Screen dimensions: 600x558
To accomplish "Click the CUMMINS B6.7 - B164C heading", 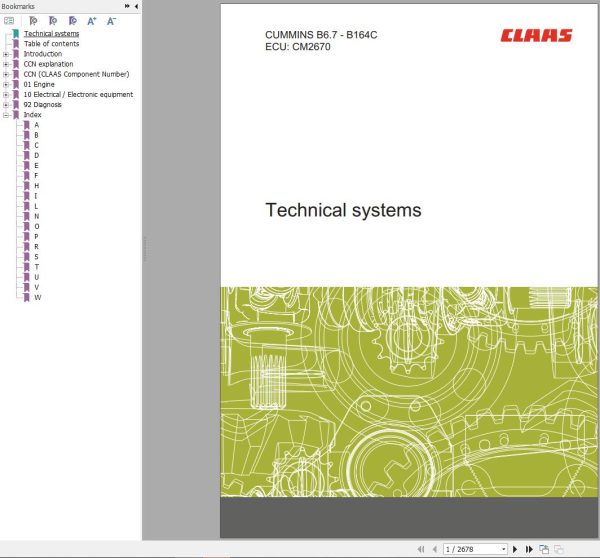I will (x=321, y=35).
